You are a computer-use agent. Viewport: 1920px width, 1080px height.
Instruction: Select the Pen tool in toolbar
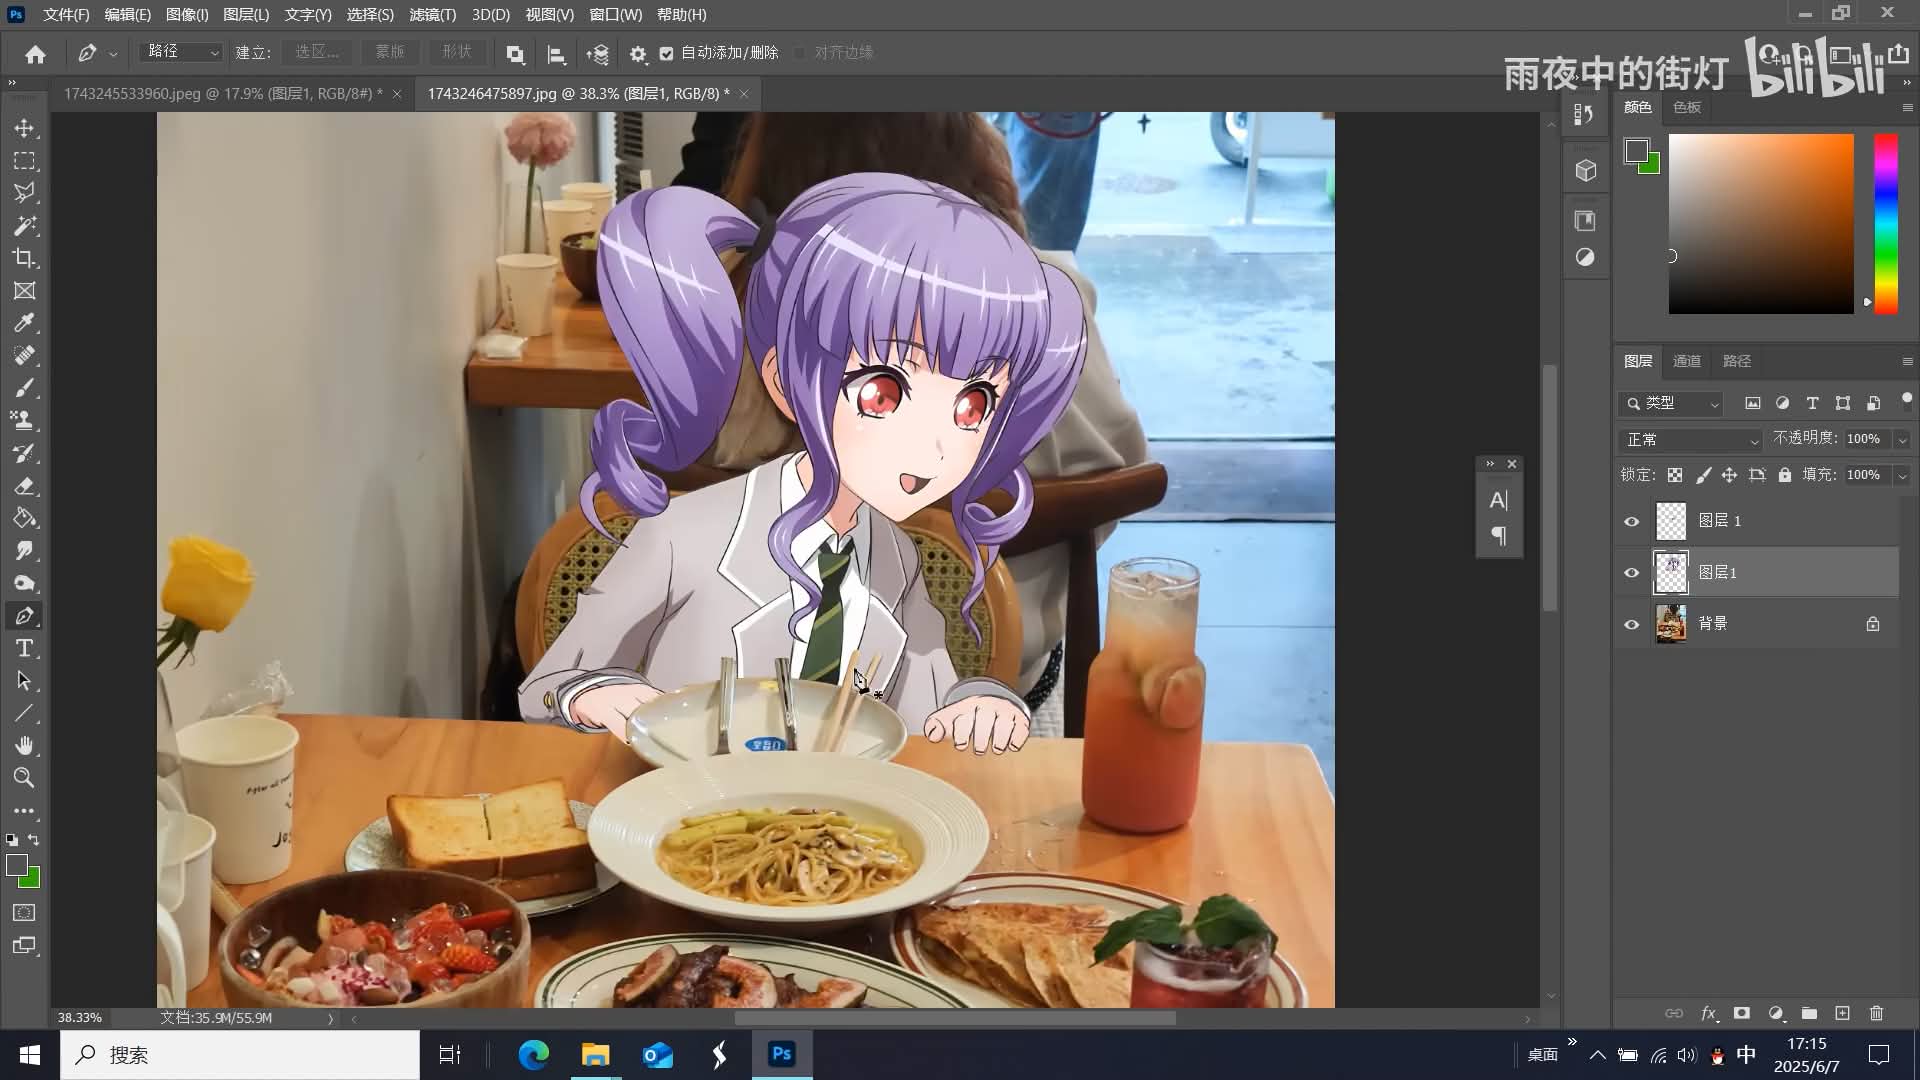coord(24,616)
